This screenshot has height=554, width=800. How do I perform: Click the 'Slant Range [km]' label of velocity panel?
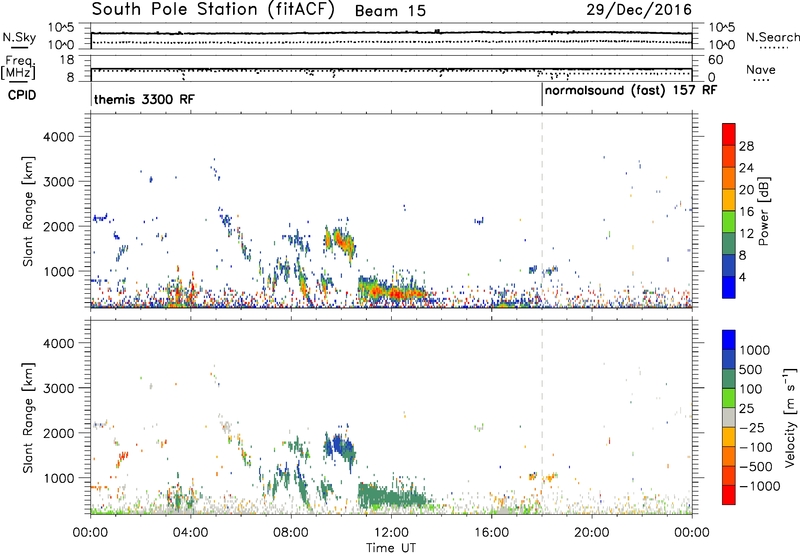point(28,417)
